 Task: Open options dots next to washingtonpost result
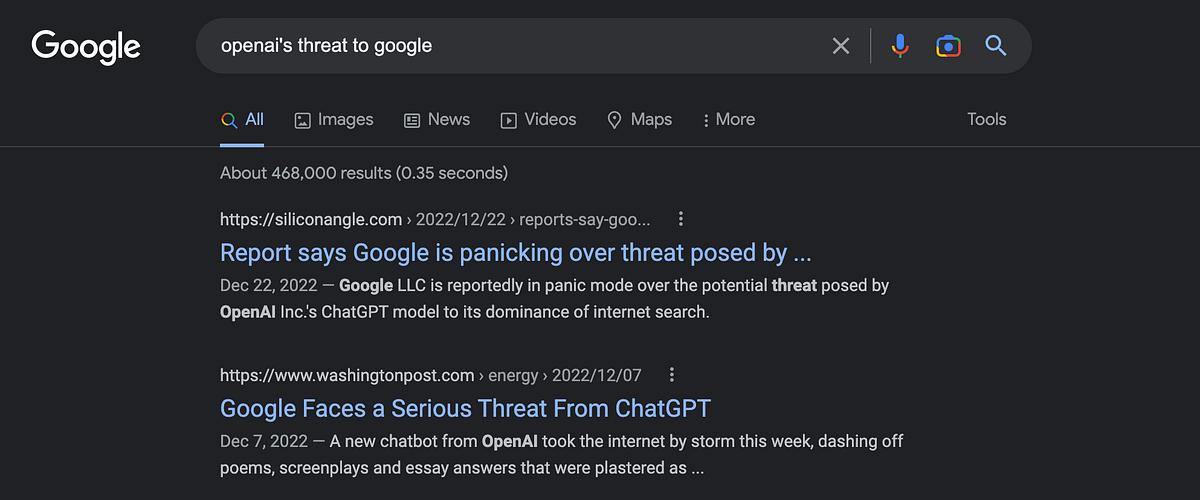[x=672, y=375]
